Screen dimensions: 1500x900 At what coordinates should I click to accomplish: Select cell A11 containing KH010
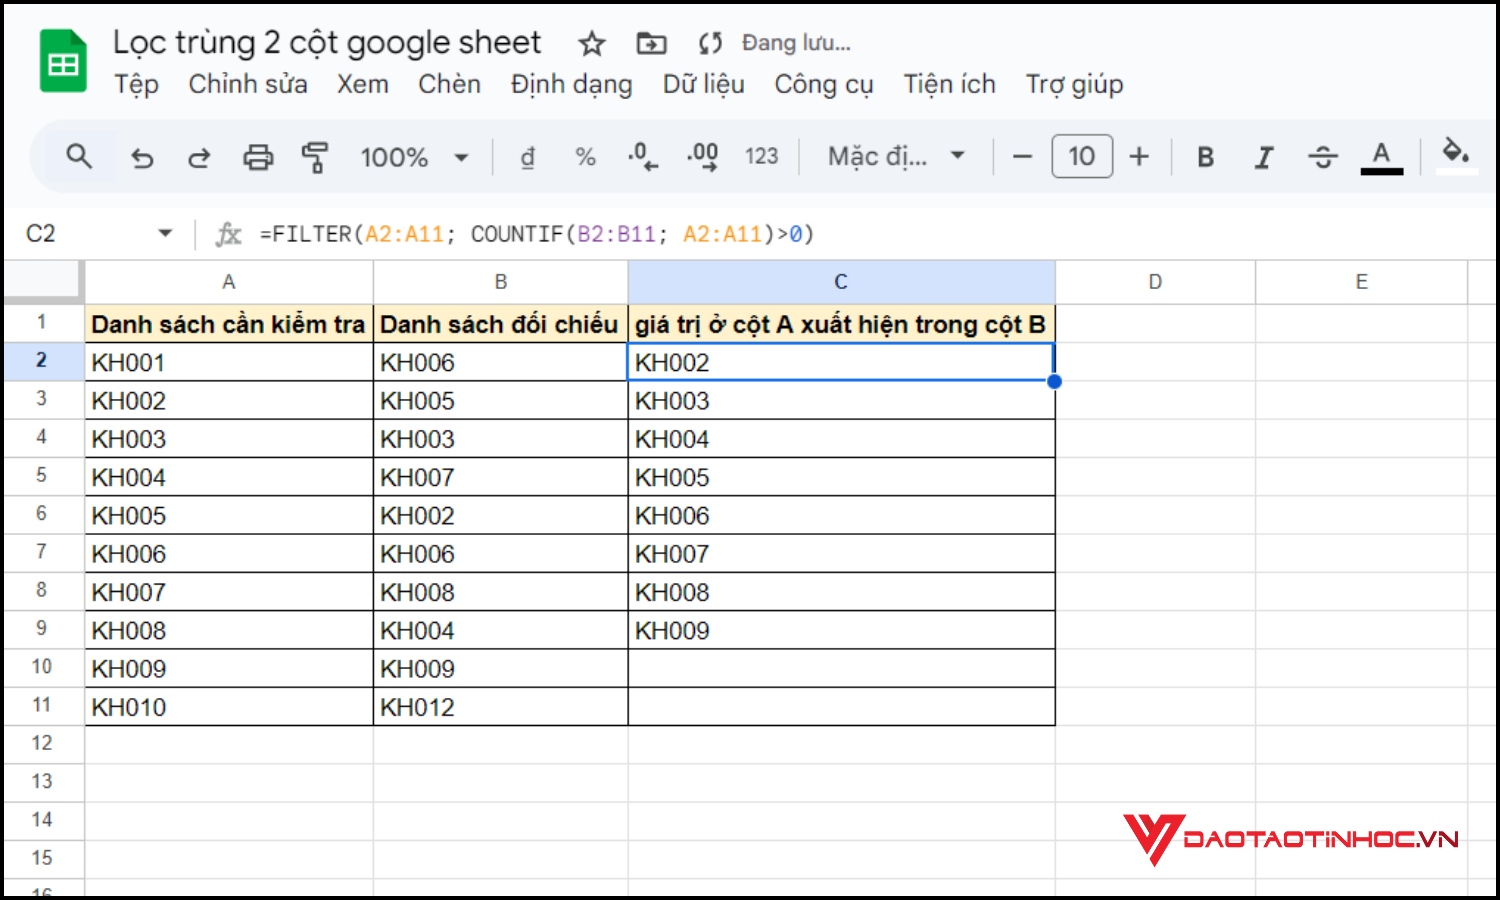(x=228, y=706)
